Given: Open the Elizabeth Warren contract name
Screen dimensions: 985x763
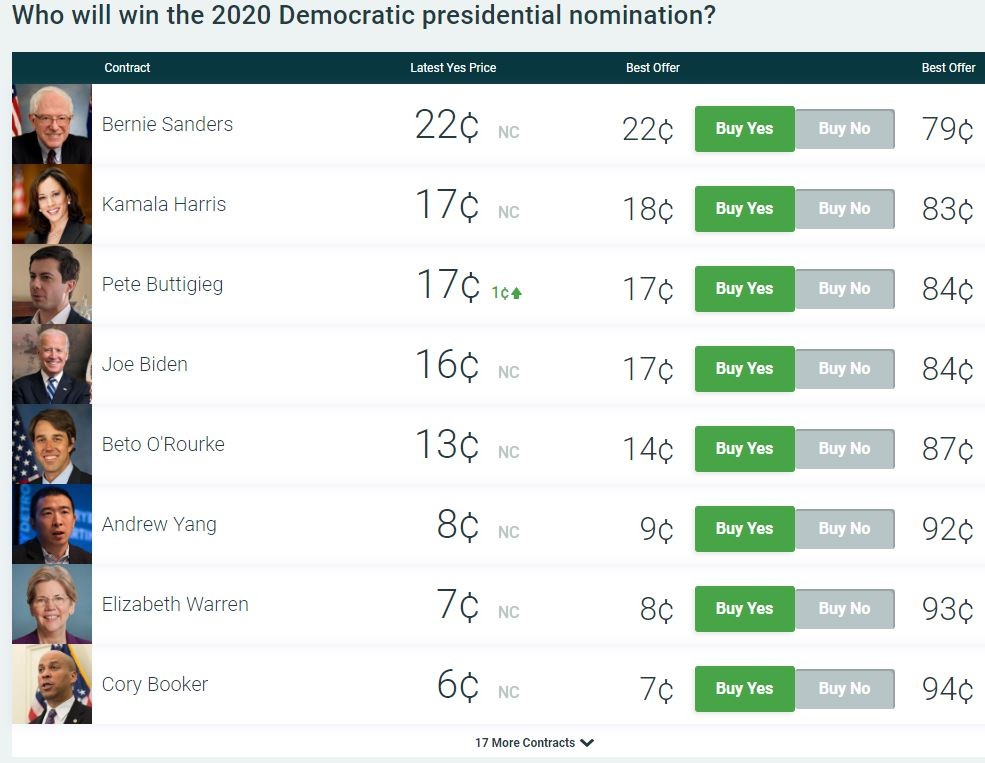Looking at the screenshot, I should coord(175,604).
